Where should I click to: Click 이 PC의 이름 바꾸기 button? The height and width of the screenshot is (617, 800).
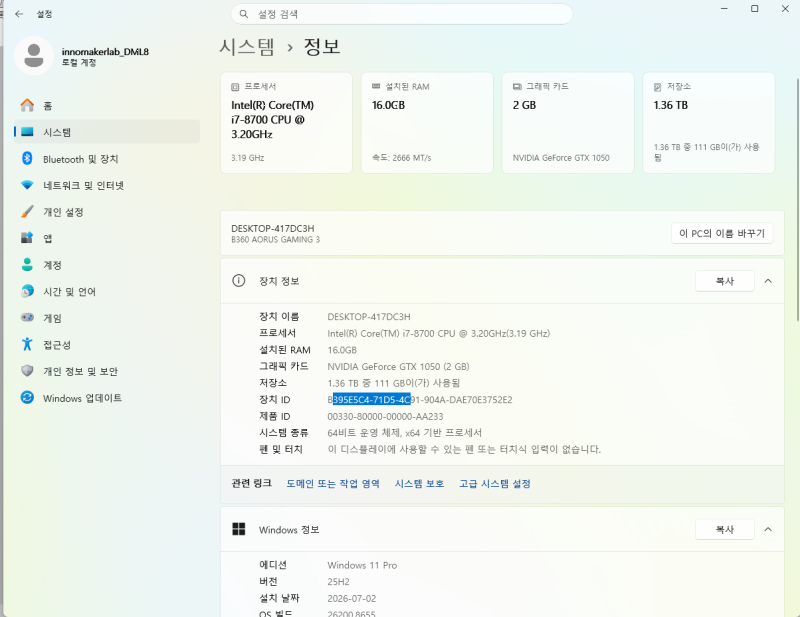point(722,233)
